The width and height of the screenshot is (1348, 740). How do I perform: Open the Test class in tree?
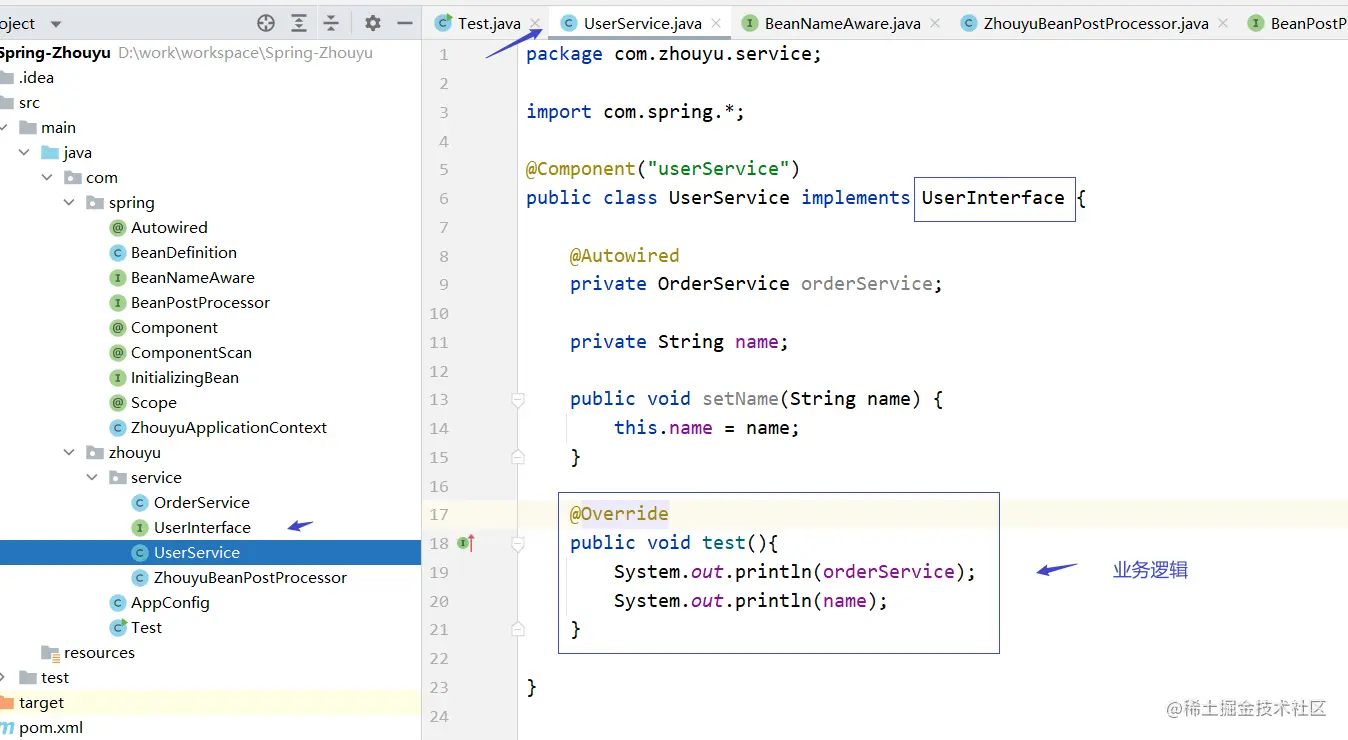click(146, 627)
